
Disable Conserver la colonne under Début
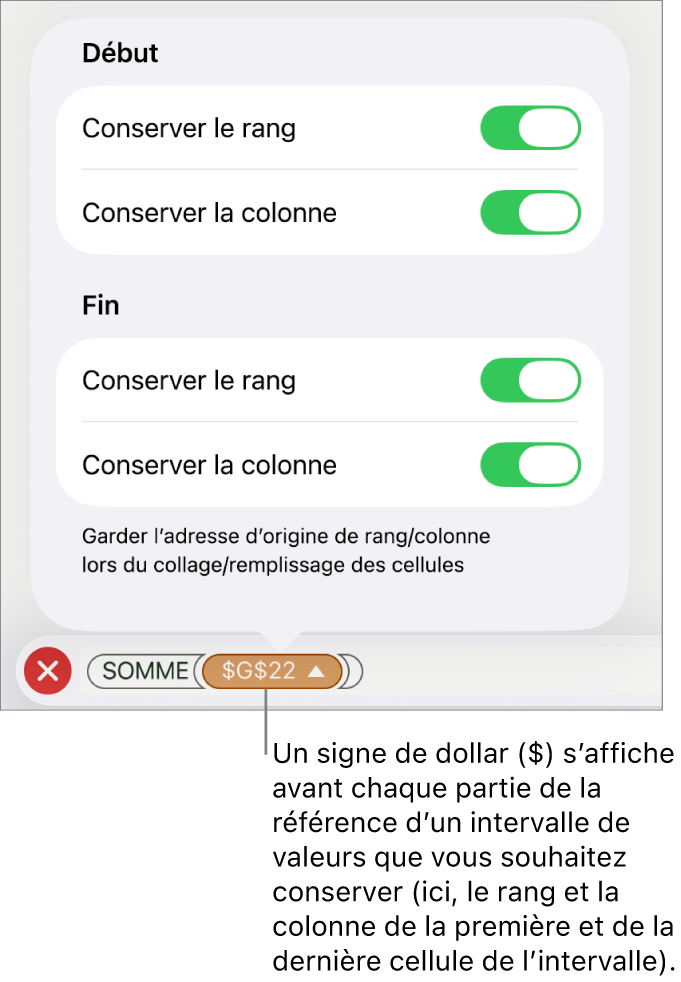[530, 213]
